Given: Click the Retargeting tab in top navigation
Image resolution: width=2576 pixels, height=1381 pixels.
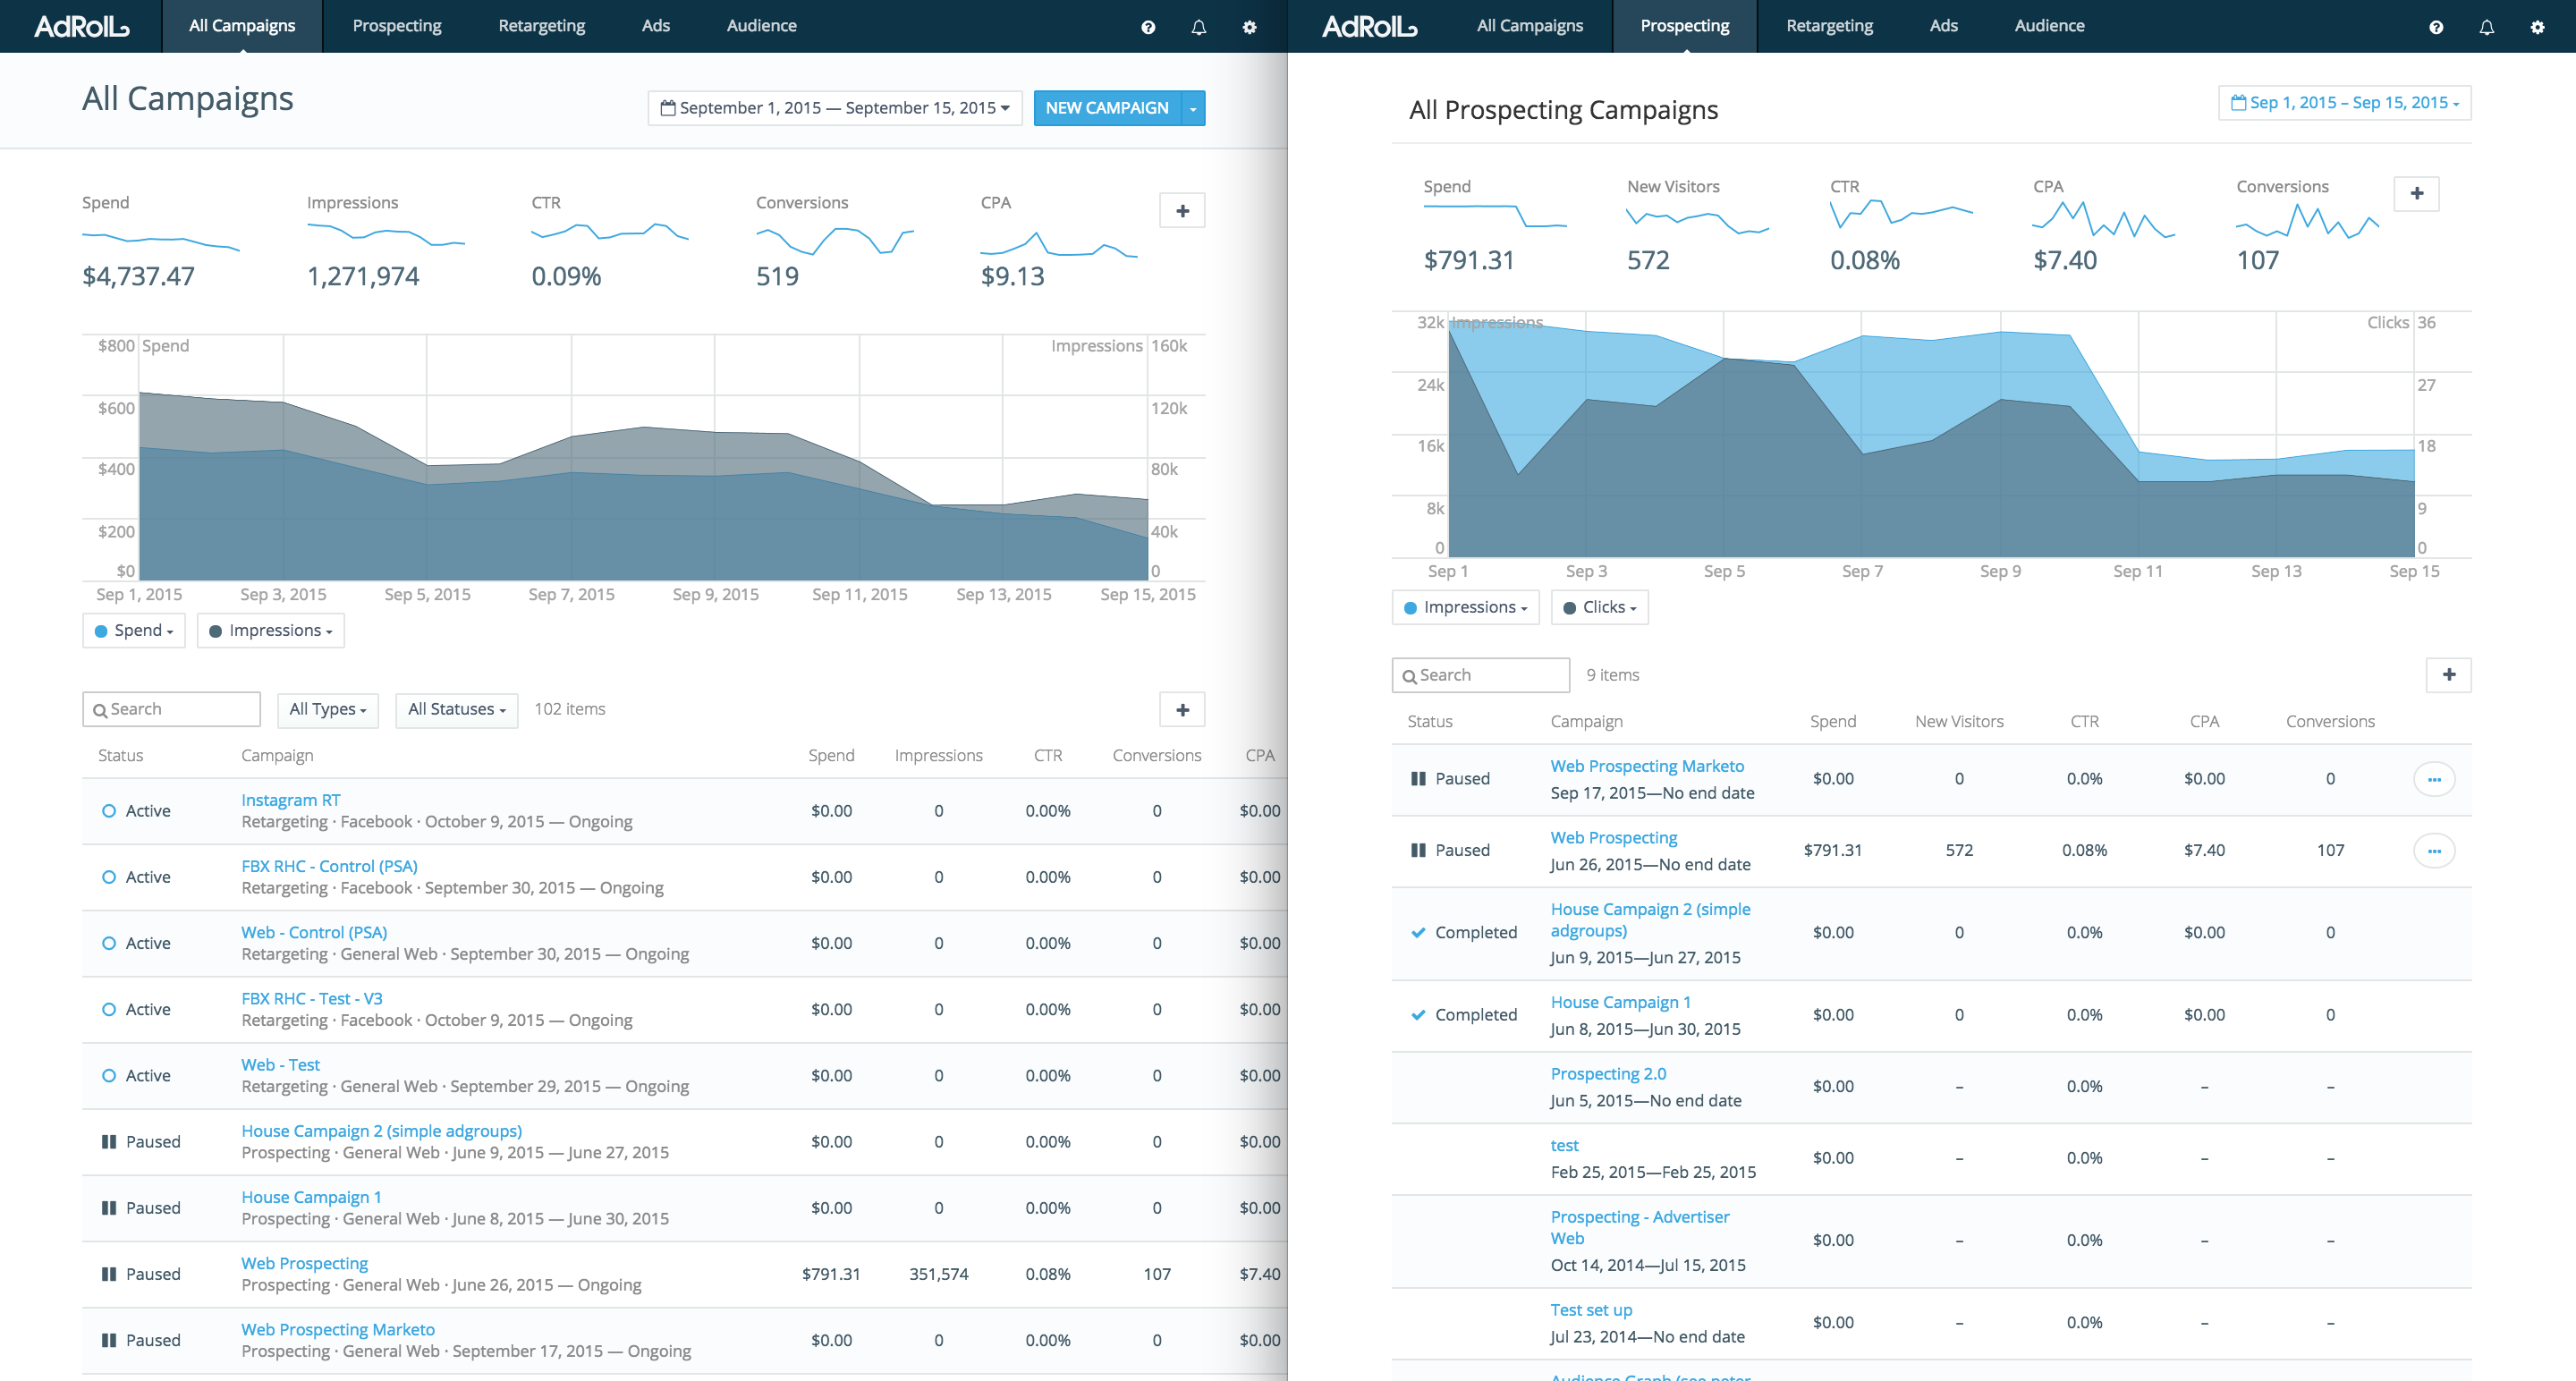Looking at the screenshot, I should click(x=540, y=26).
